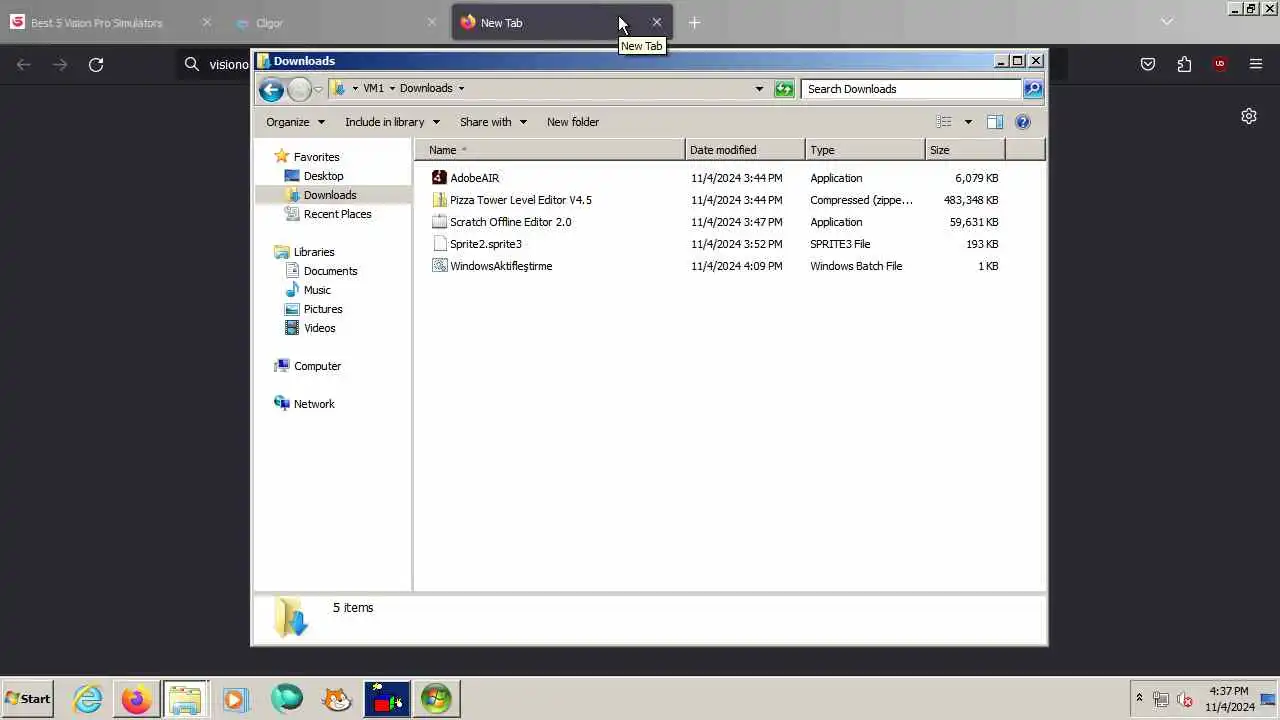The image size is (1280, 720).
Task: Sort files by Name column
Action: point(550,150)
